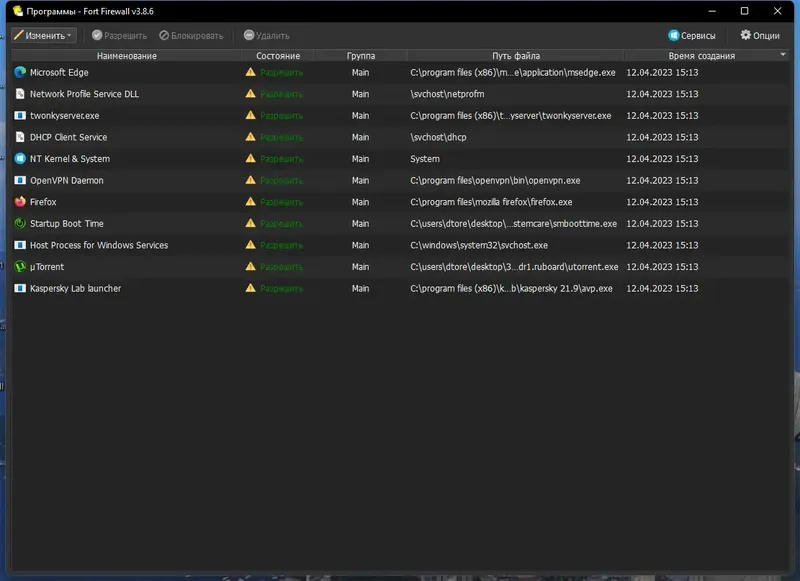Click the Firefox app icon

[20, 202]
